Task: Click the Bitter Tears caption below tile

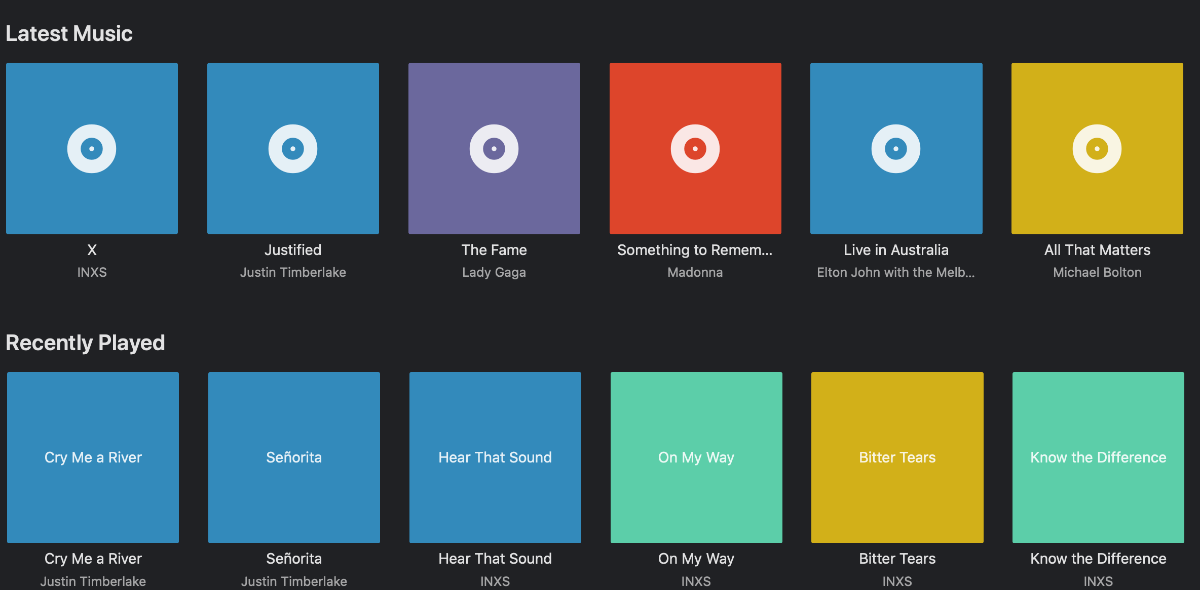Action: 897,559
